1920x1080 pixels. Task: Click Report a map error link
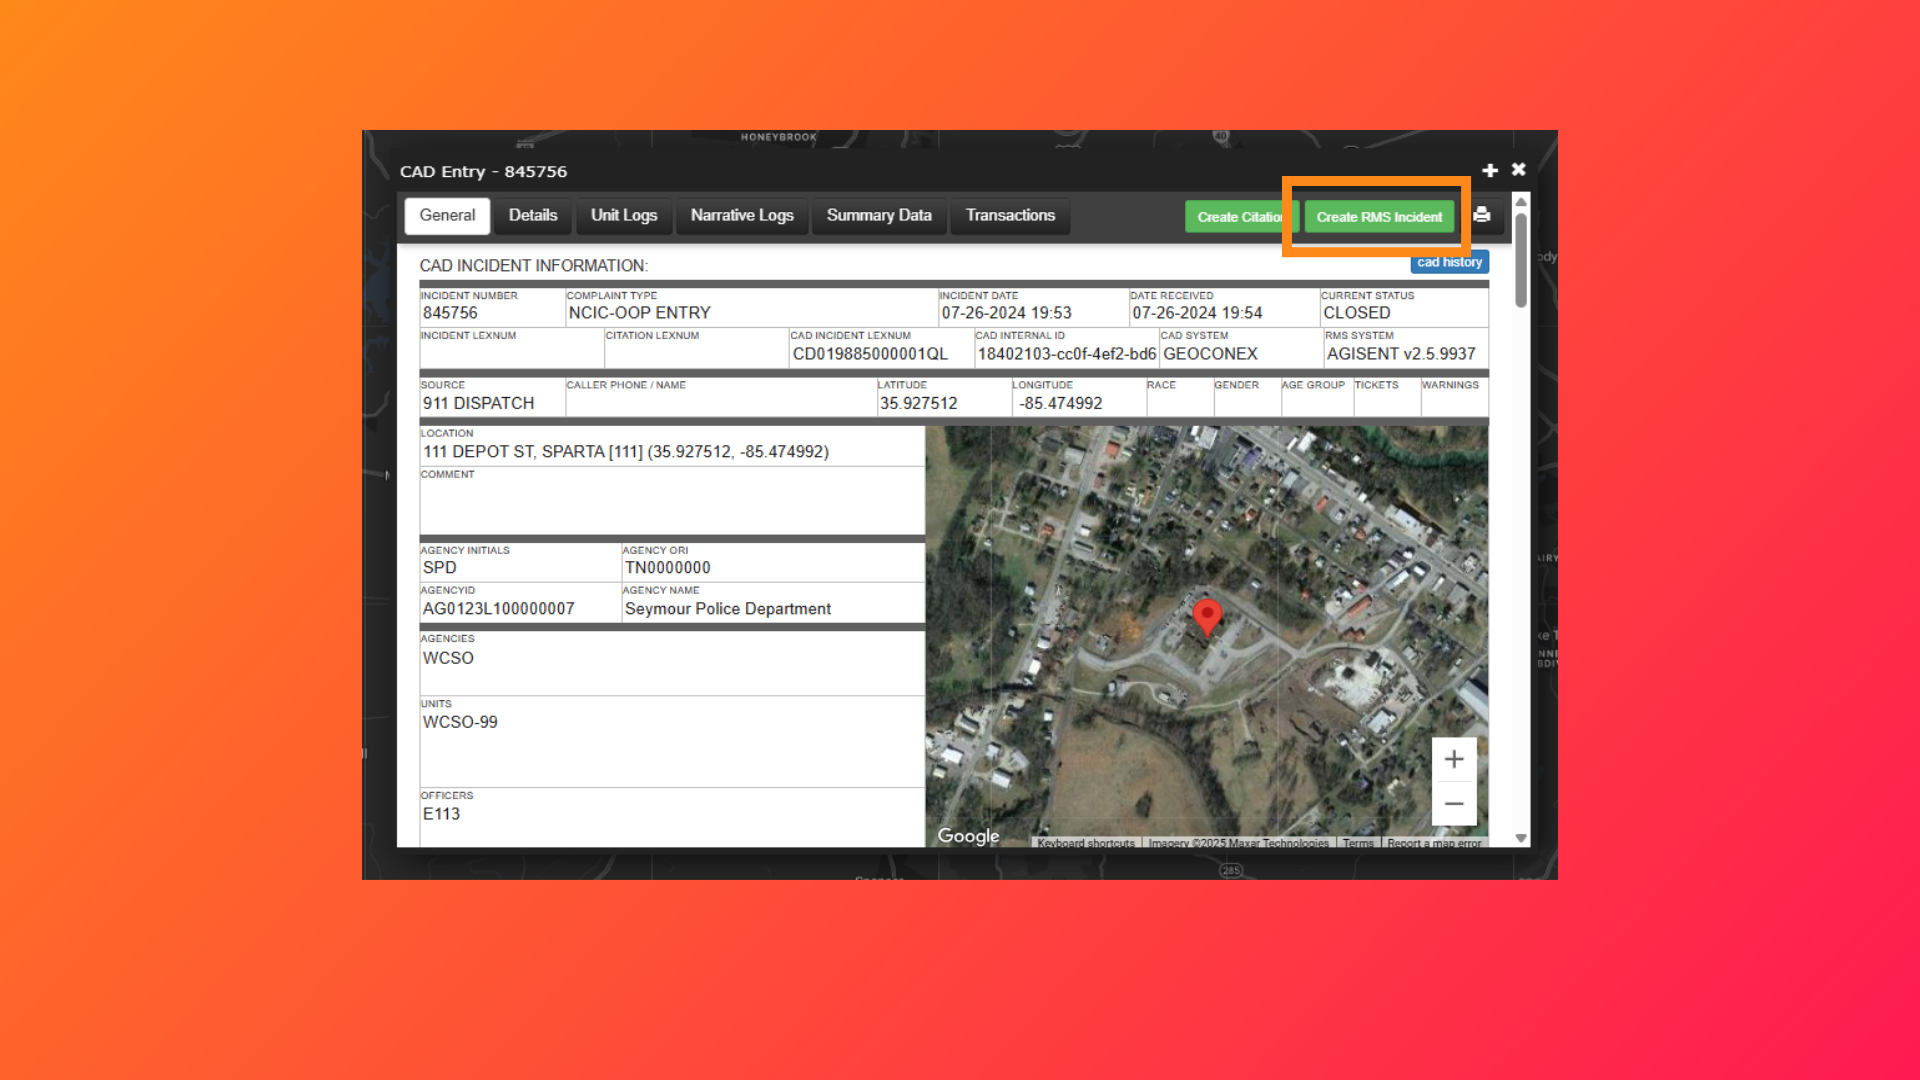coord(1434,843)
